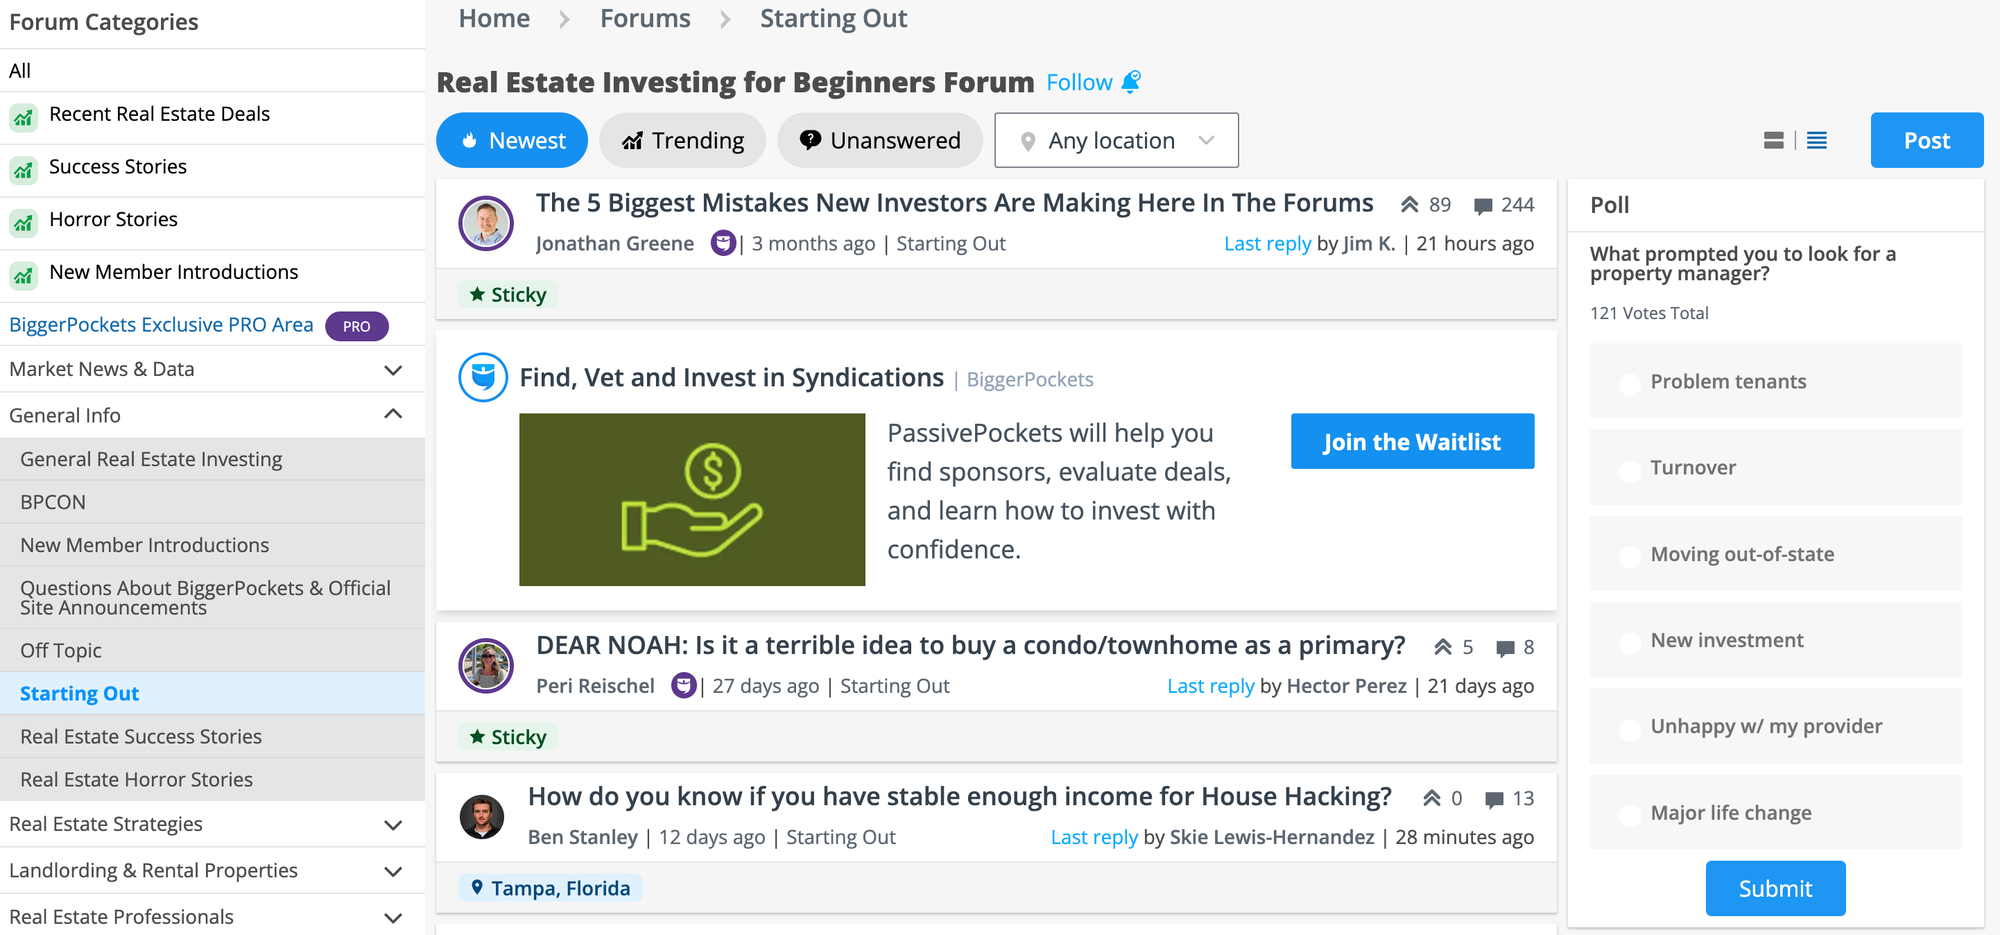The height and width of the screenshot is (935, 2000).
Task: Click the BiggerPockets badge icon beside Jonathan Greene
Action: (x=722, y=242)
